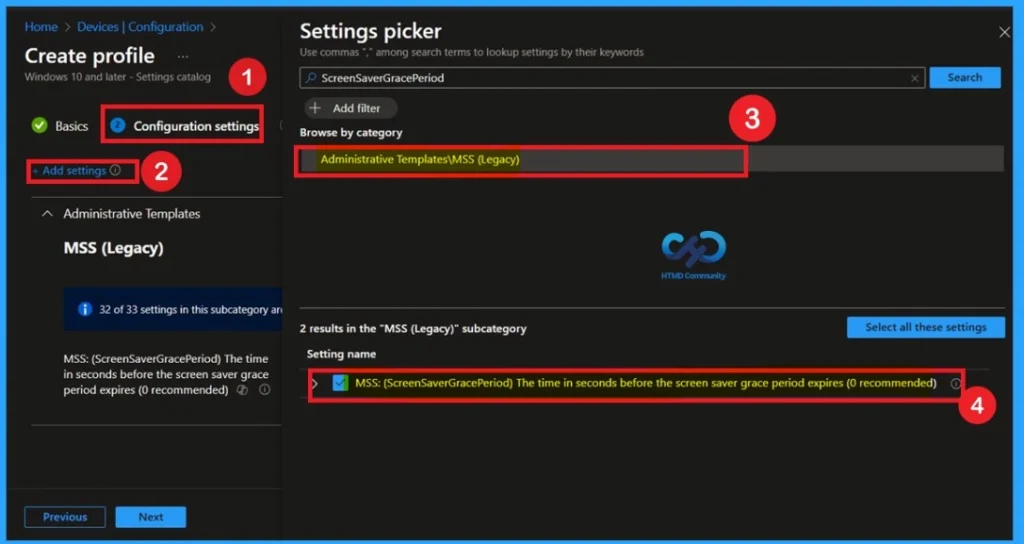Click the MSS (Legacy) heading in left panel

[x=114, y=248]
